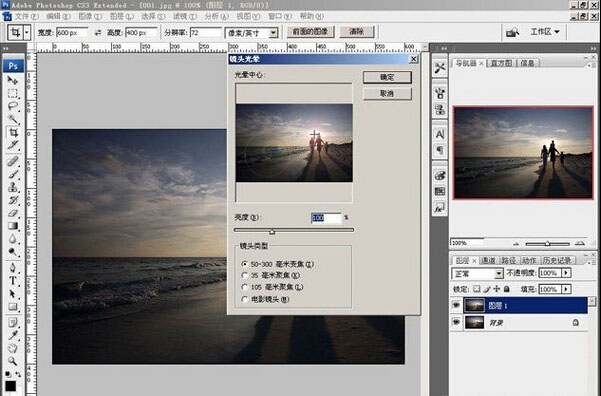Select the Eyedropper tool

(x=13, y=335)
